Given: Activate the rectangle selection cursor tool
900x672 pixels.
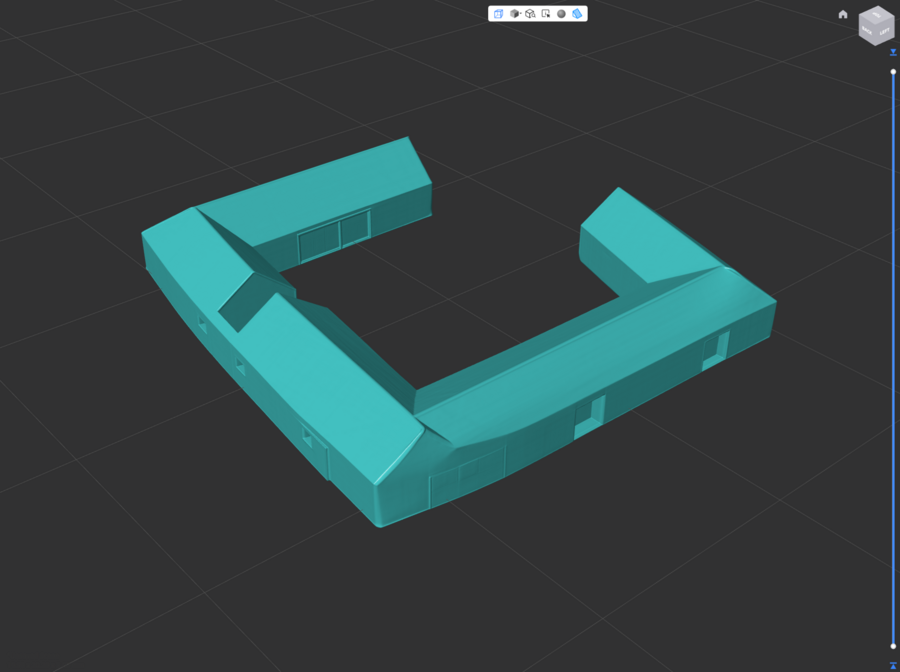Looking at the screenshot, I should [x=546, y=14].
